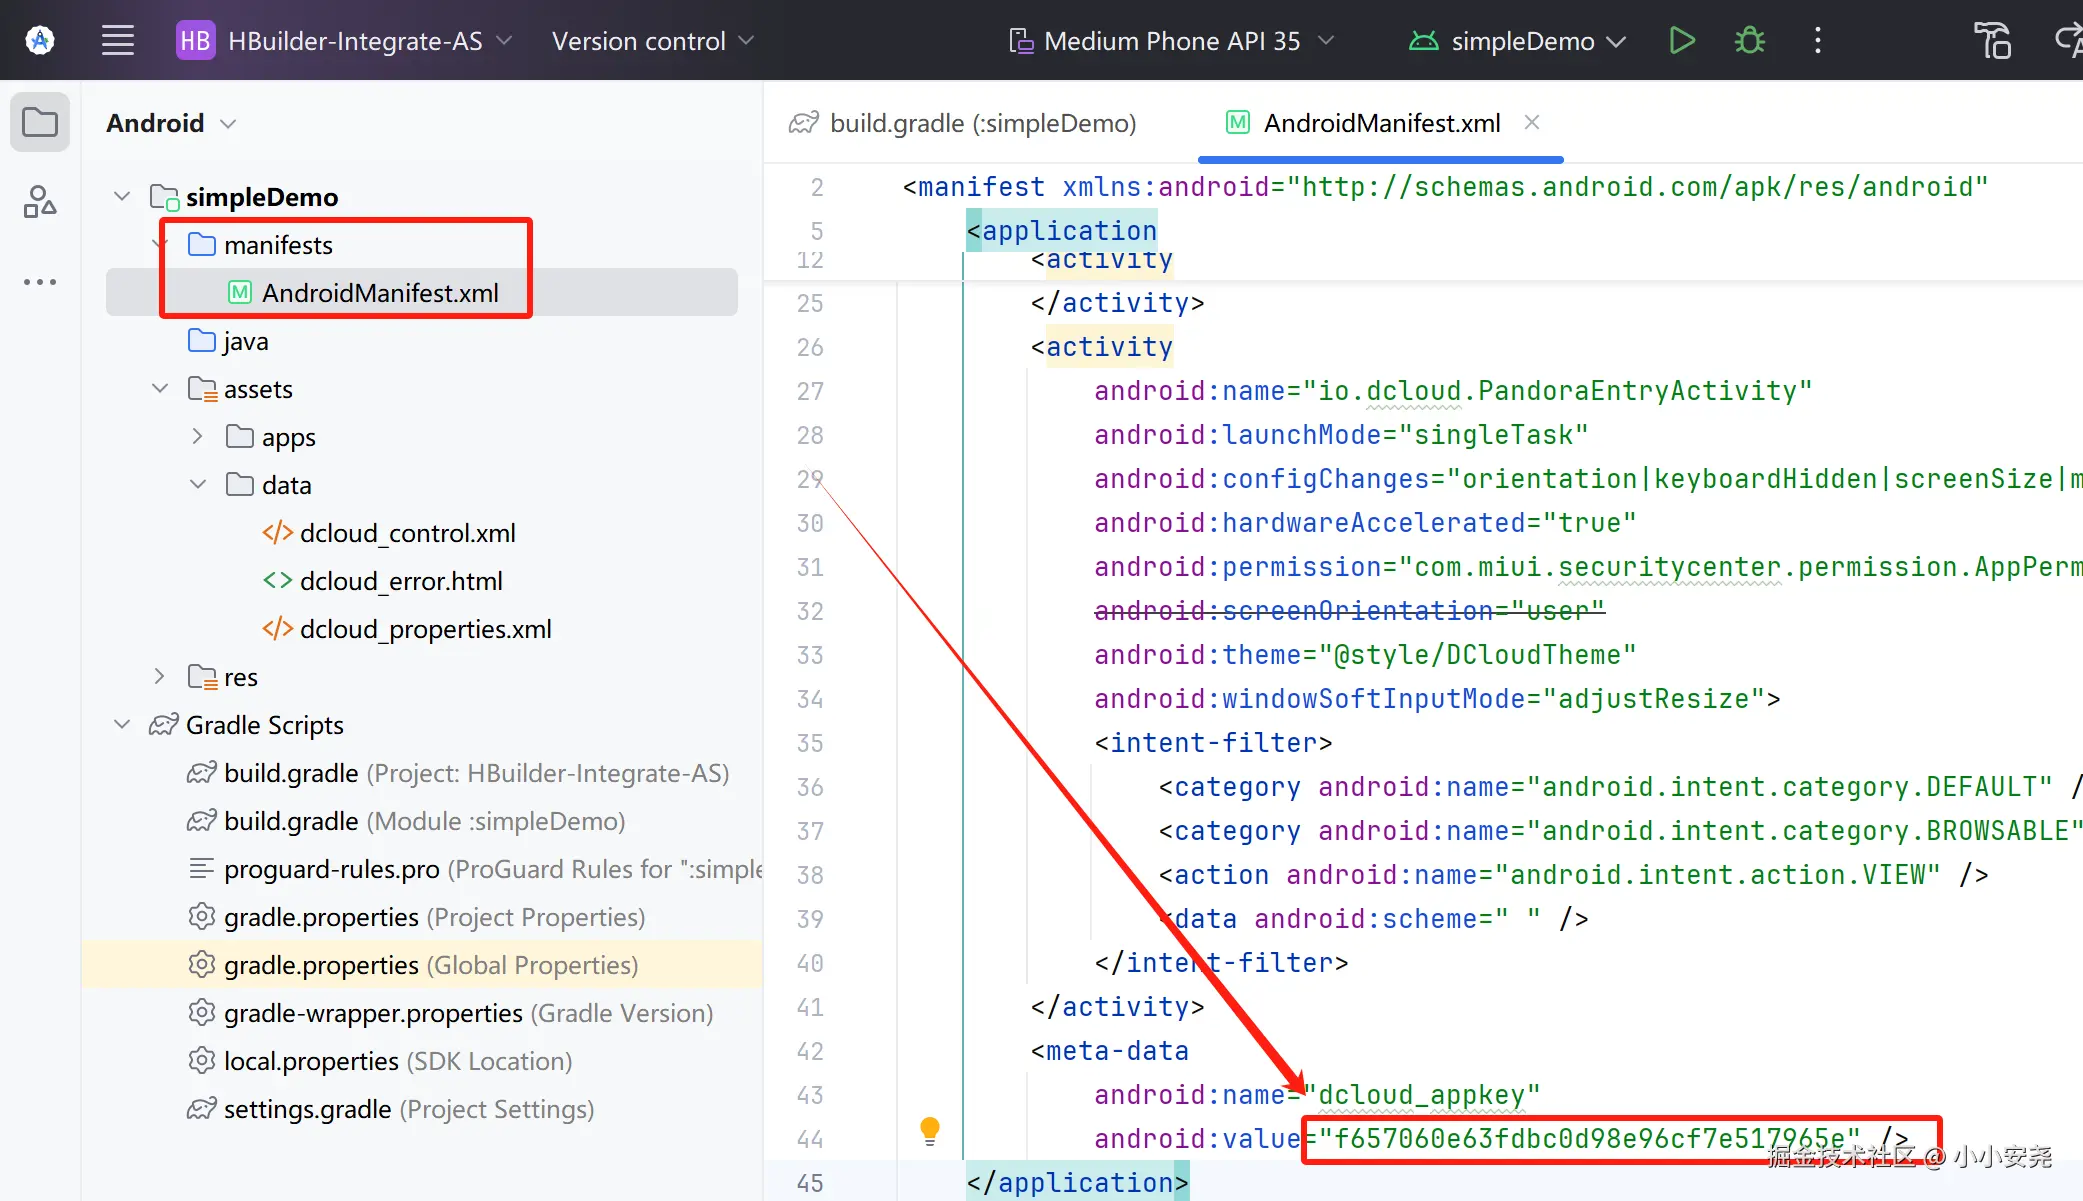Select dcloud_properties.xml in the tree
2083x1201 pixels.
425,629
